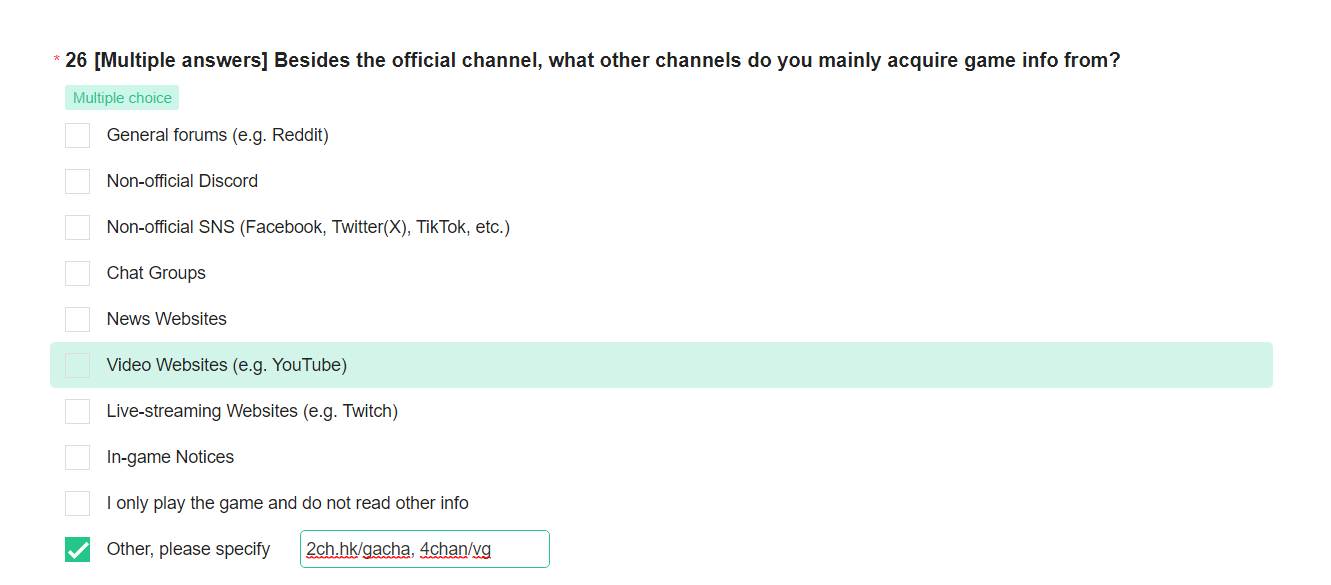Viewport: 1331px width, 585px height.
Task: Select the In-game Notices checkbox
Action: pyautogui.click(x=77, y=457)
